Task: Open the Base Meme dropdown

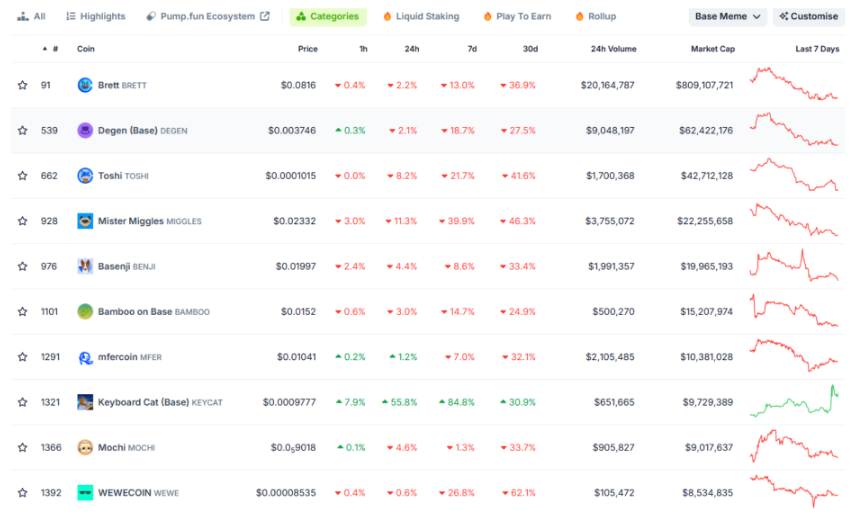Action: (727, 16)
